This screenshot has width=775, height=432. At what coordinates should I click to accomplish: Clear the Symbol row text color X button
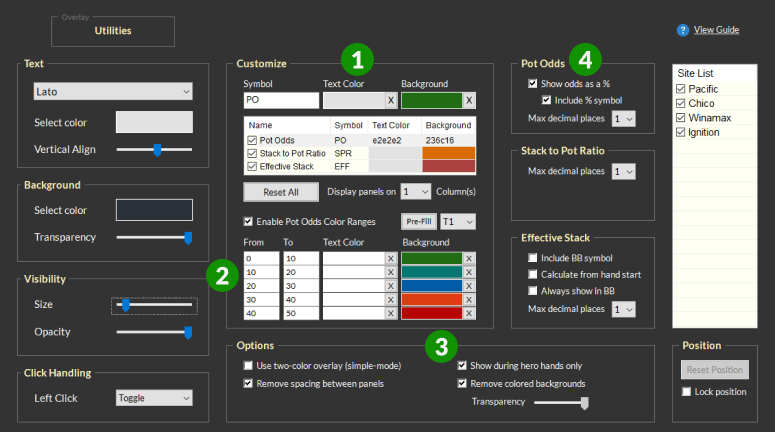tap(391, 100)
